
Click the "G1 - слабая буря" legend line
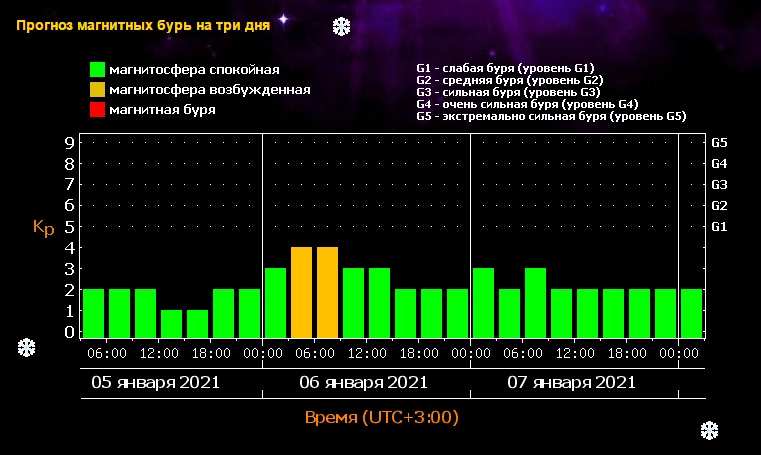point(497,68)
